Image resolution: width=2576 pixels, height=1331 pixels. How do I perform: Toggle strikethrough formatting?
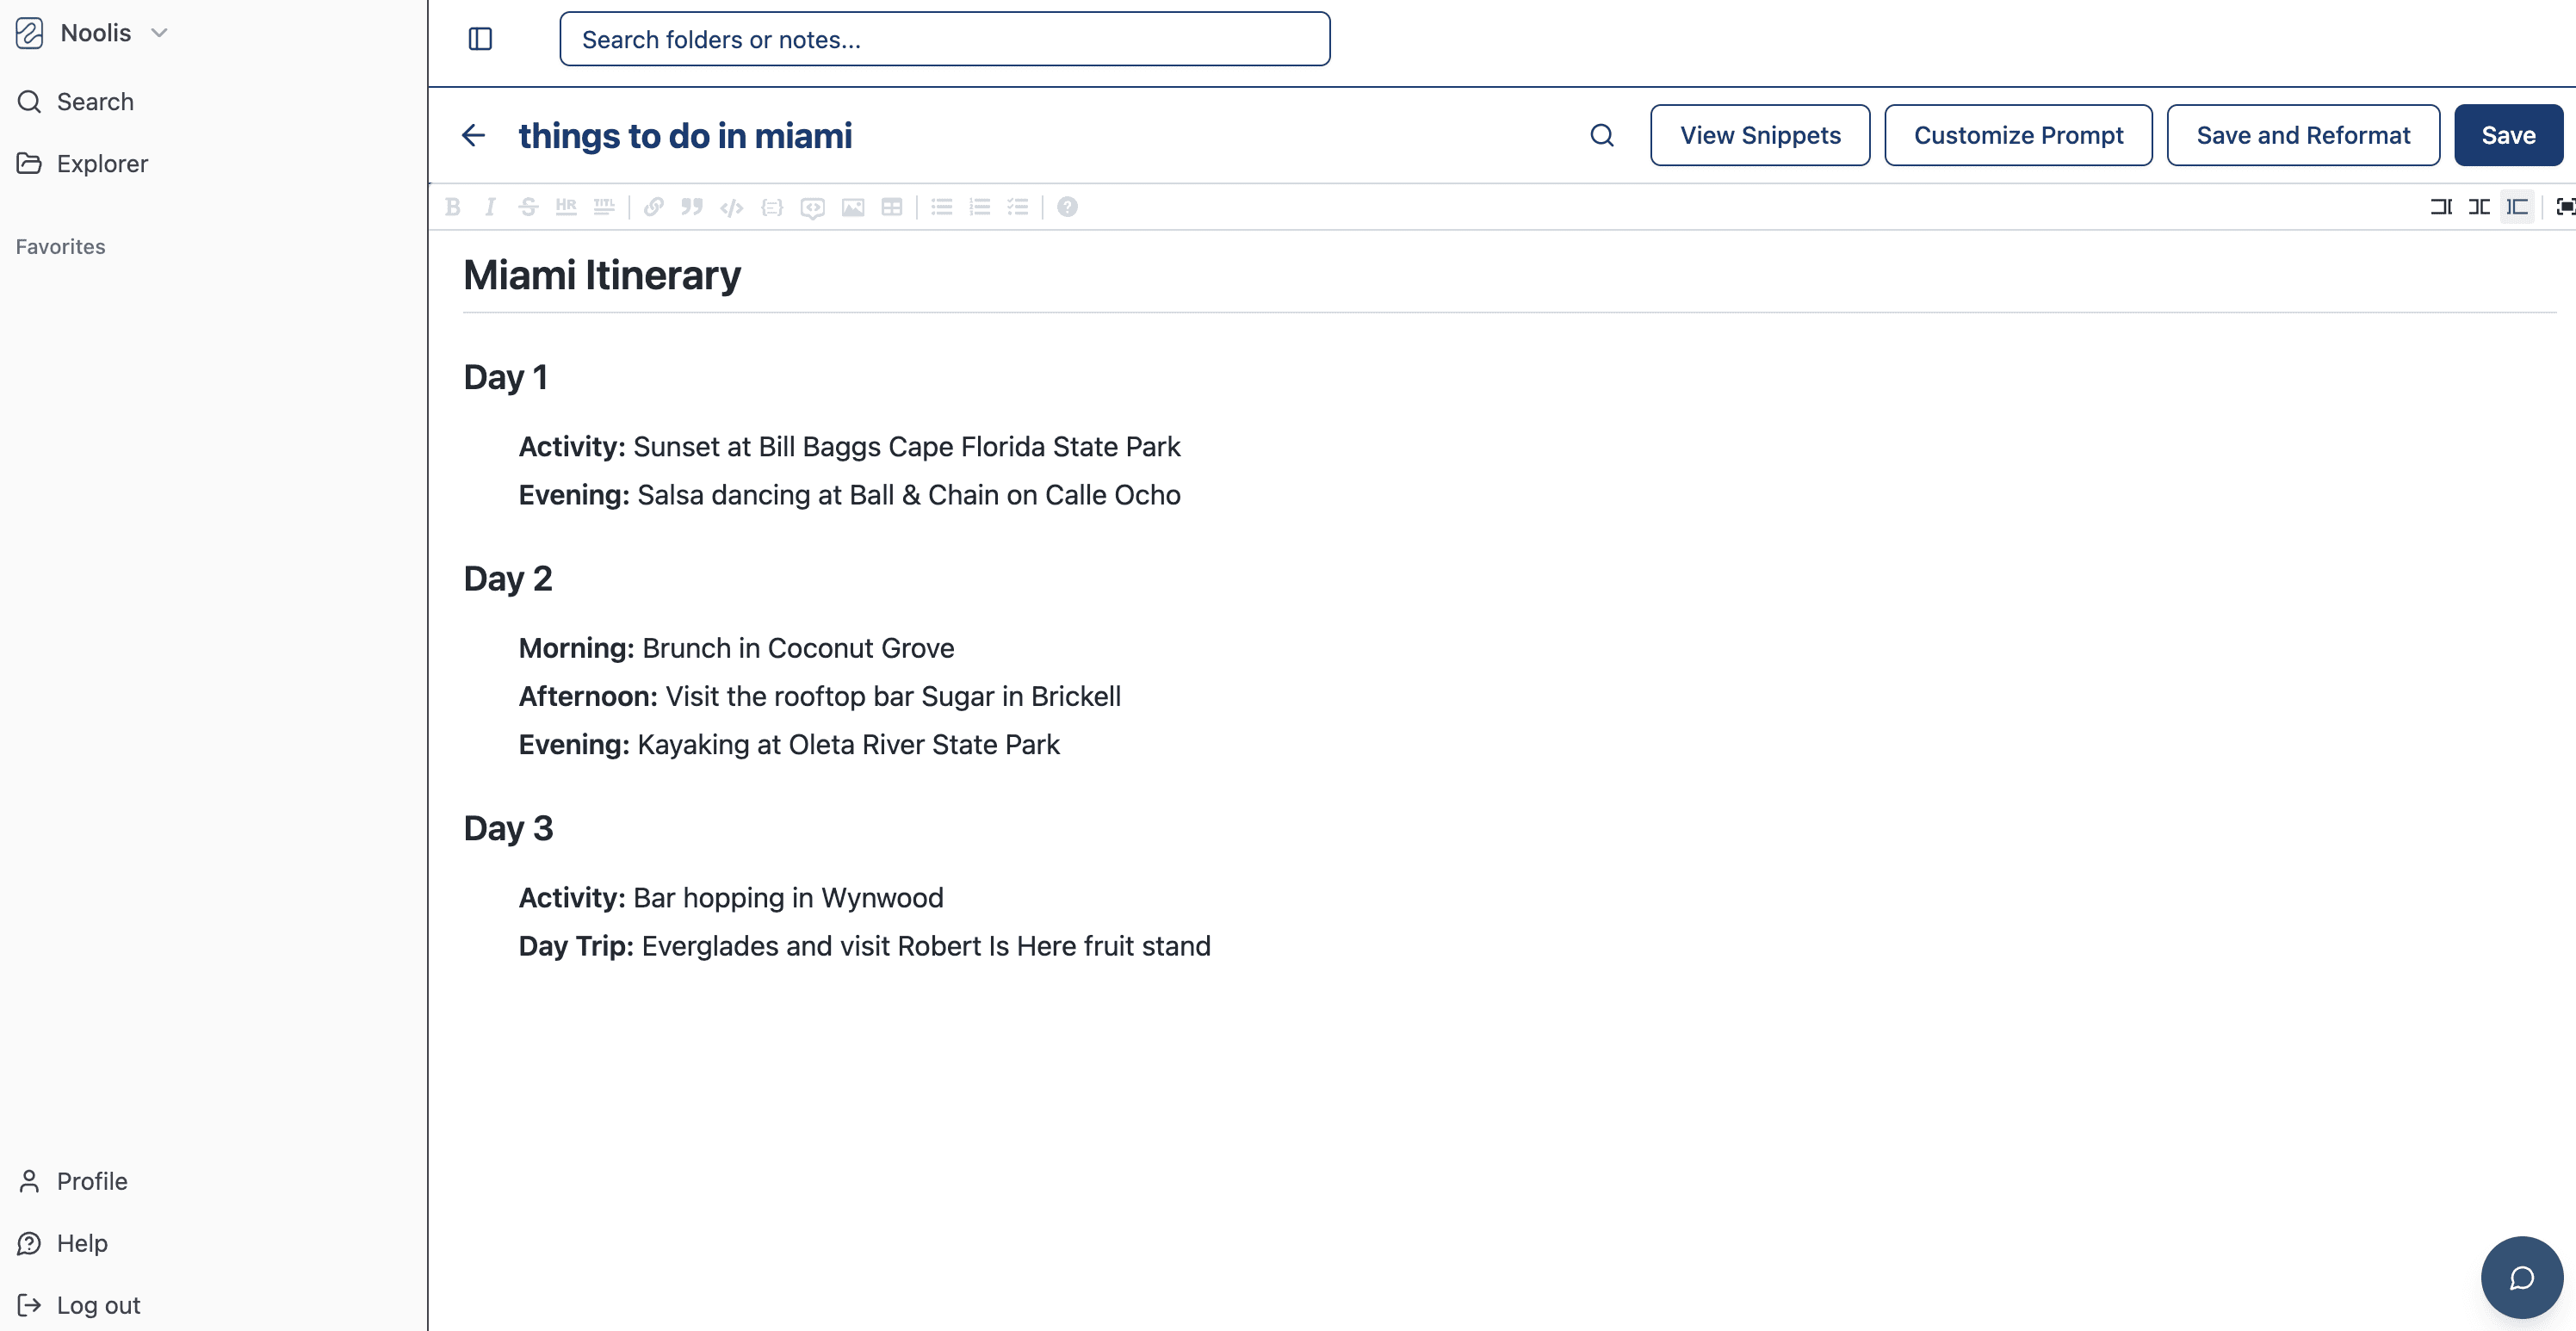pos(528,207)
